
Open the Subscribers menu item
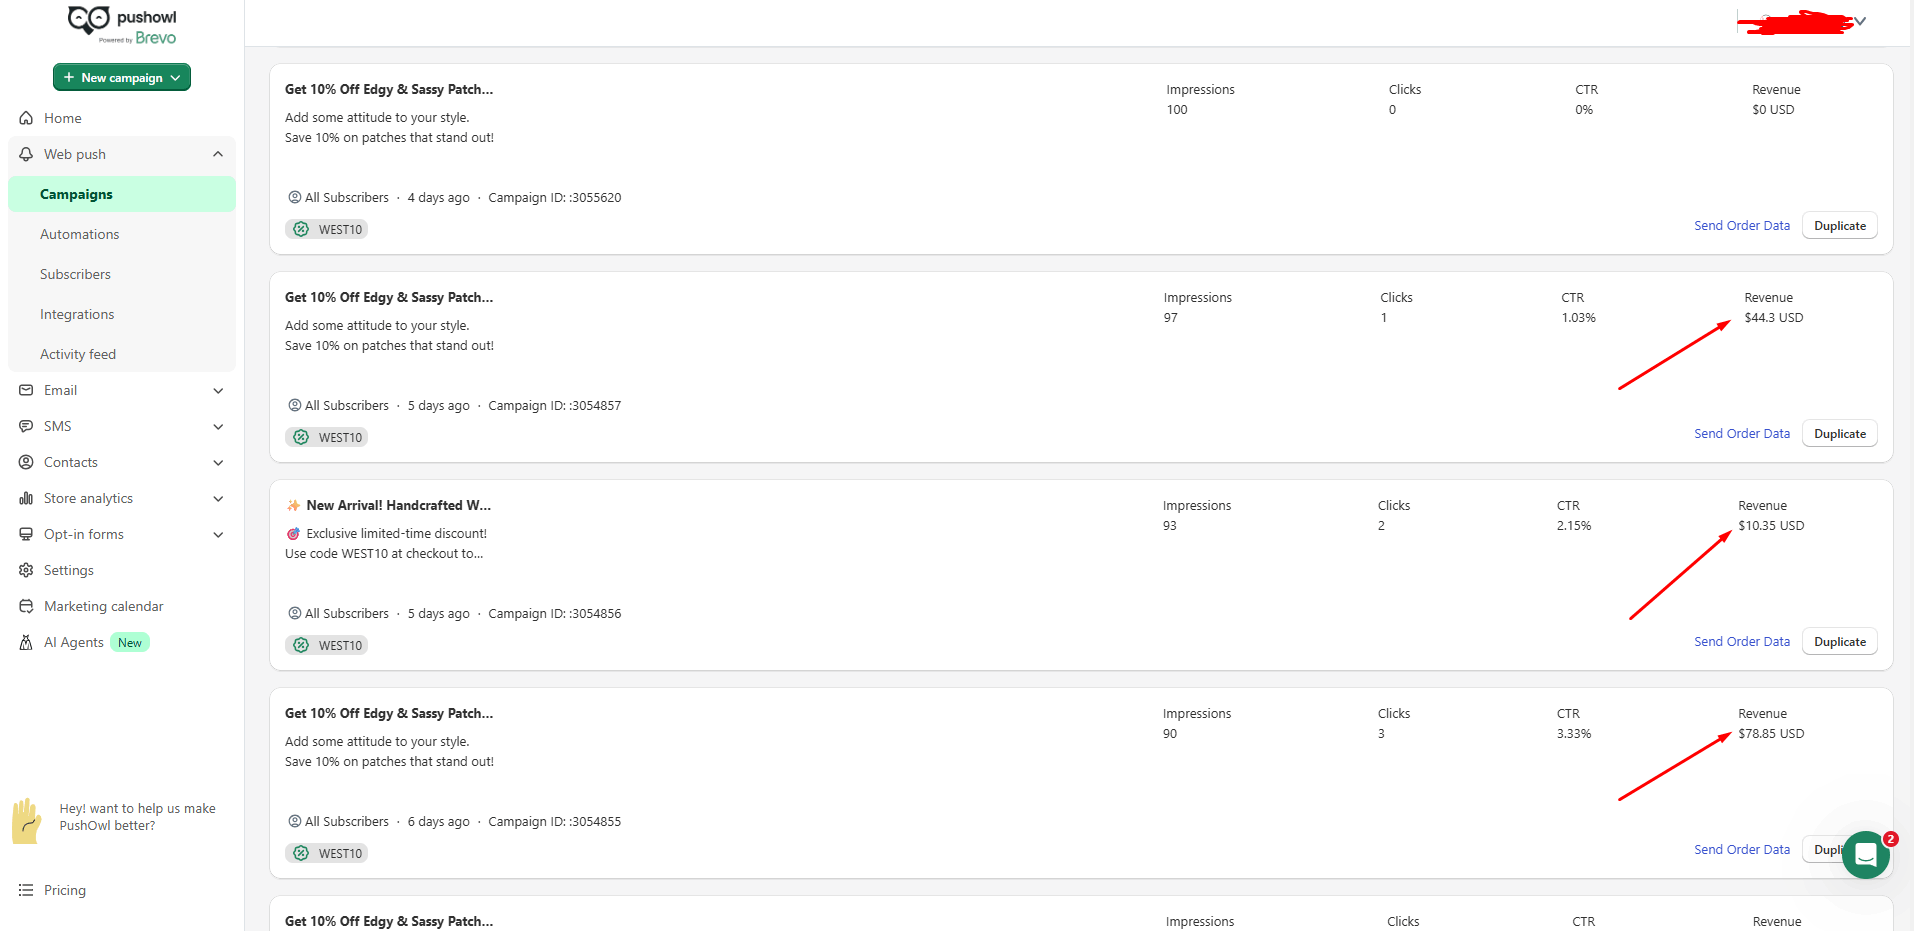[x=75, y=274]
